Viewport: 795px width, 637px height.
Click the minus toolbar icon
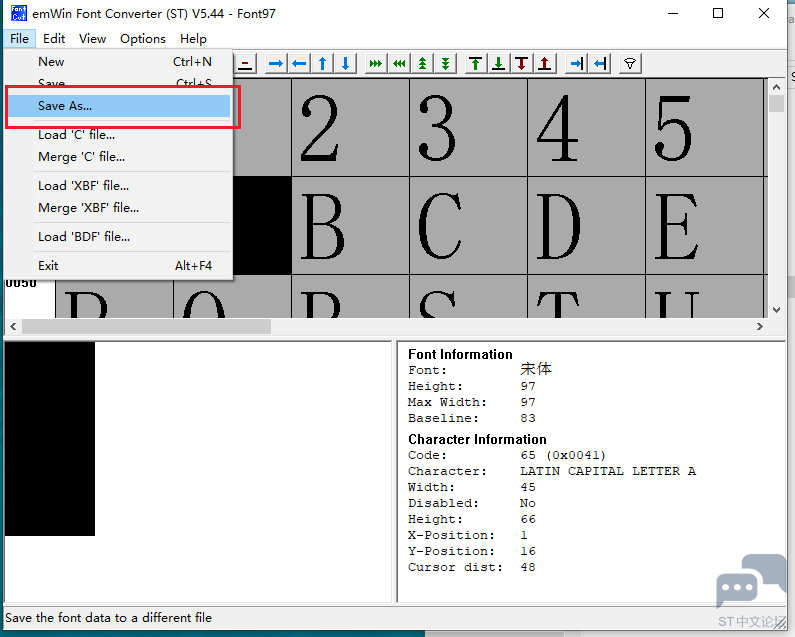pyautogui.click(x=245, y=63)
